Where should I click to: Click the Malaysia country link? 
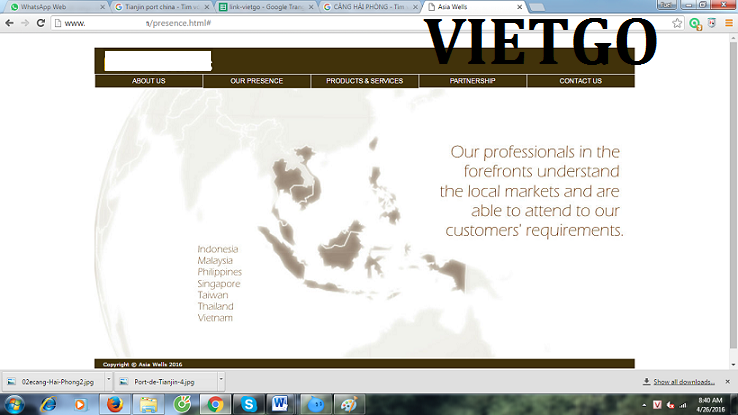click(x=215, y=261)
